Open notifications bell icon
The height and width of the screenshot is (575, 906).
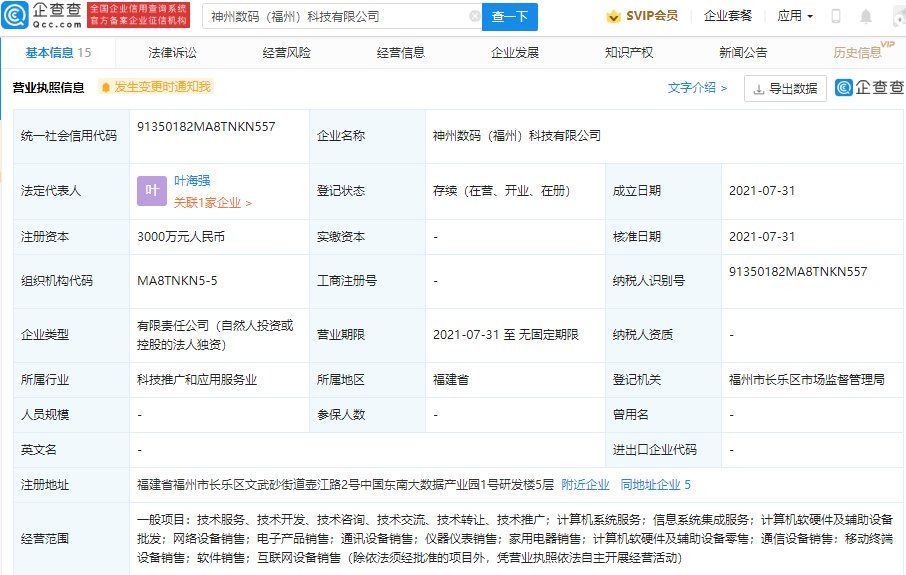(x=866, y=17)
